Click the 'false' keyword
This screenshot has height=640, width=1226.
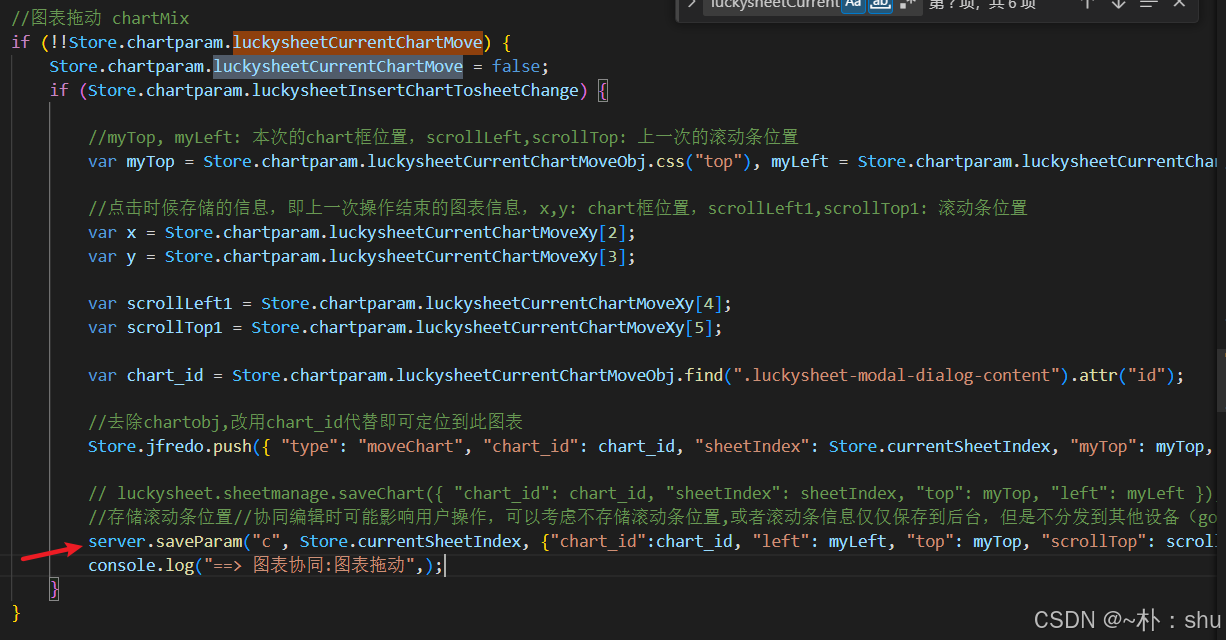[x=515, y=66]
